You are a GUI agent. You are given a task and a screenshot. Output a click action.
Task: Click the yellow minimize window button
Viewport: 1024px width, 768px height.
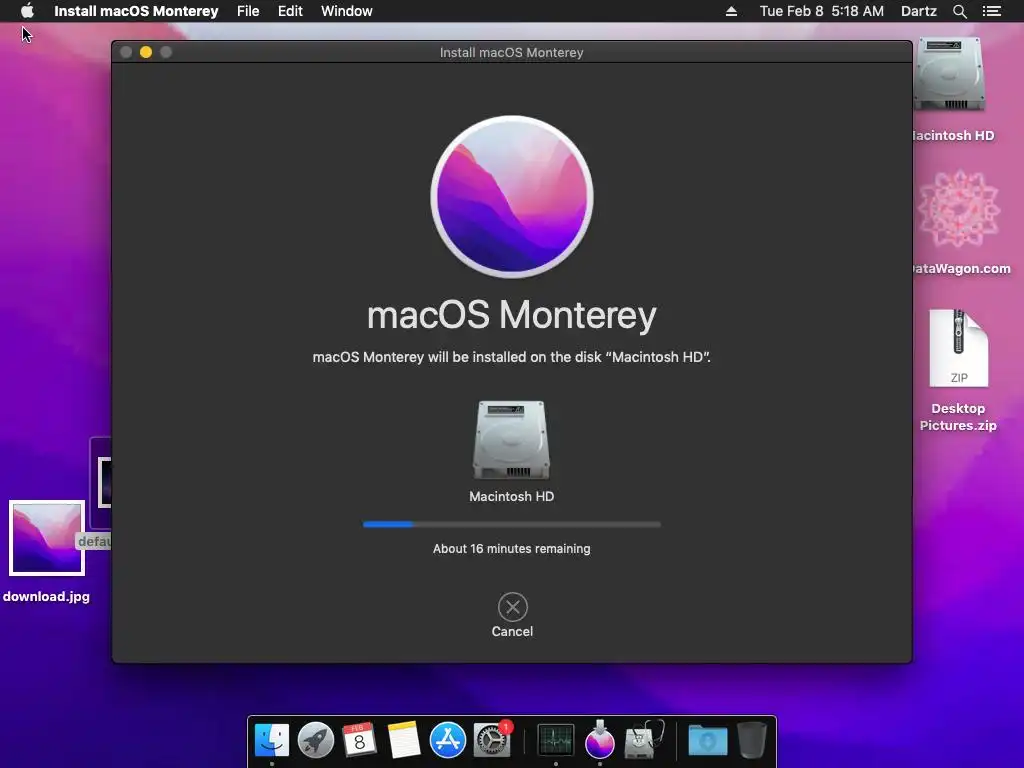pyautogui.click(x=146, y=52)
